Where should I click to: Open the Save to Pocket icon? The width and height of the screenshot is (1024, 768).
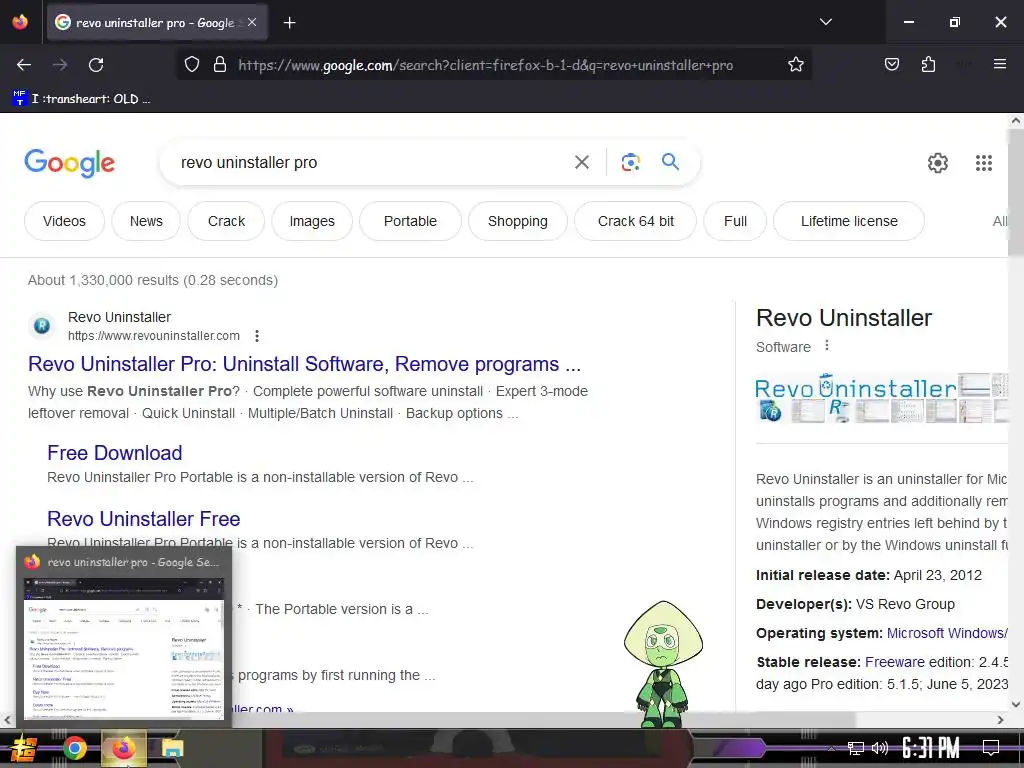[x=891, y=64]
